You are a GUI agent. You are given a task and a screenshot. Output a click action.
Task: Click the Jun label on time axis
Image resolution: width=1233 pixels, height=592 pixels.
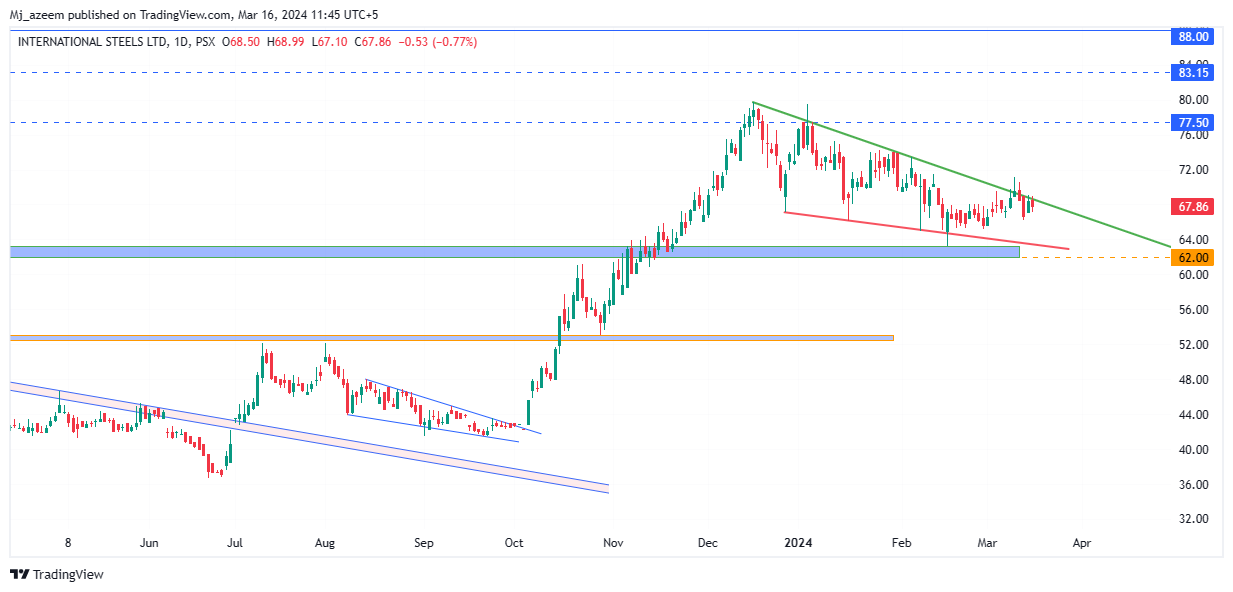(149, 543)
